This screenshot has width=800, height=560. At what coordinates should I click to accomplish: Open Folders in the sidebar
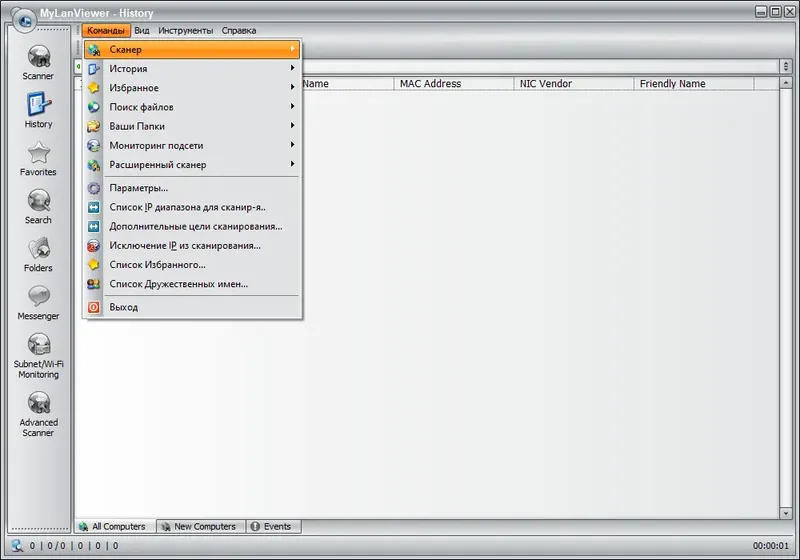pos(39,249)
